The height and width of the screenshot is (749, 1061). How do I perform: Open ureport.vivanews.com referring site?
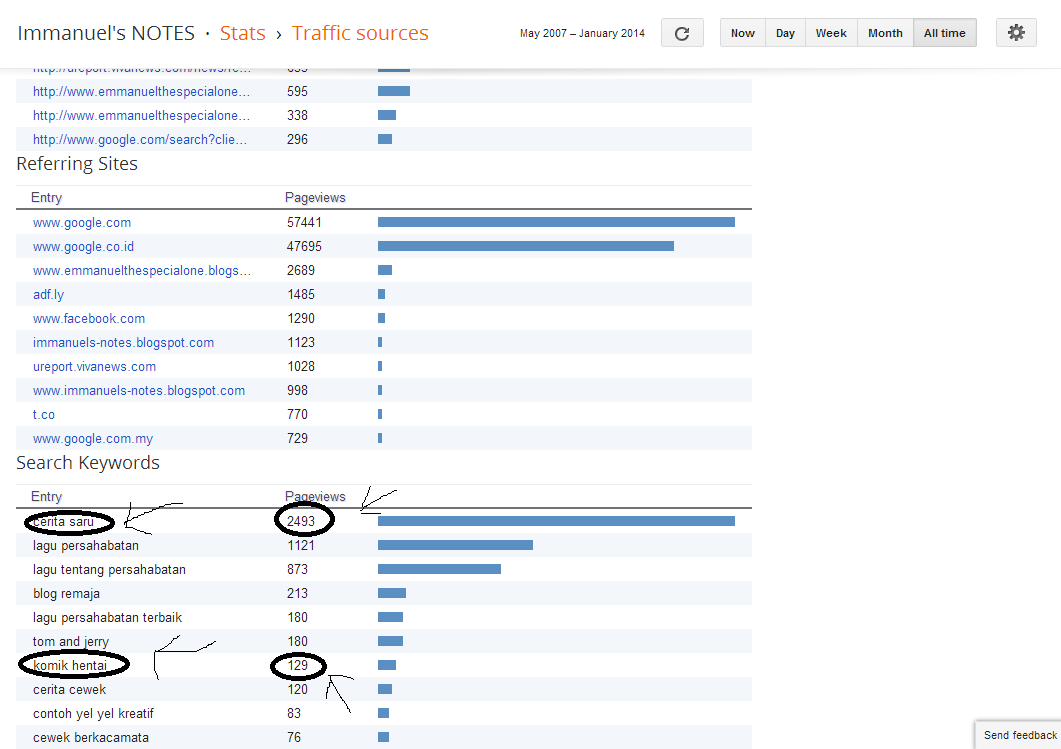94,367
